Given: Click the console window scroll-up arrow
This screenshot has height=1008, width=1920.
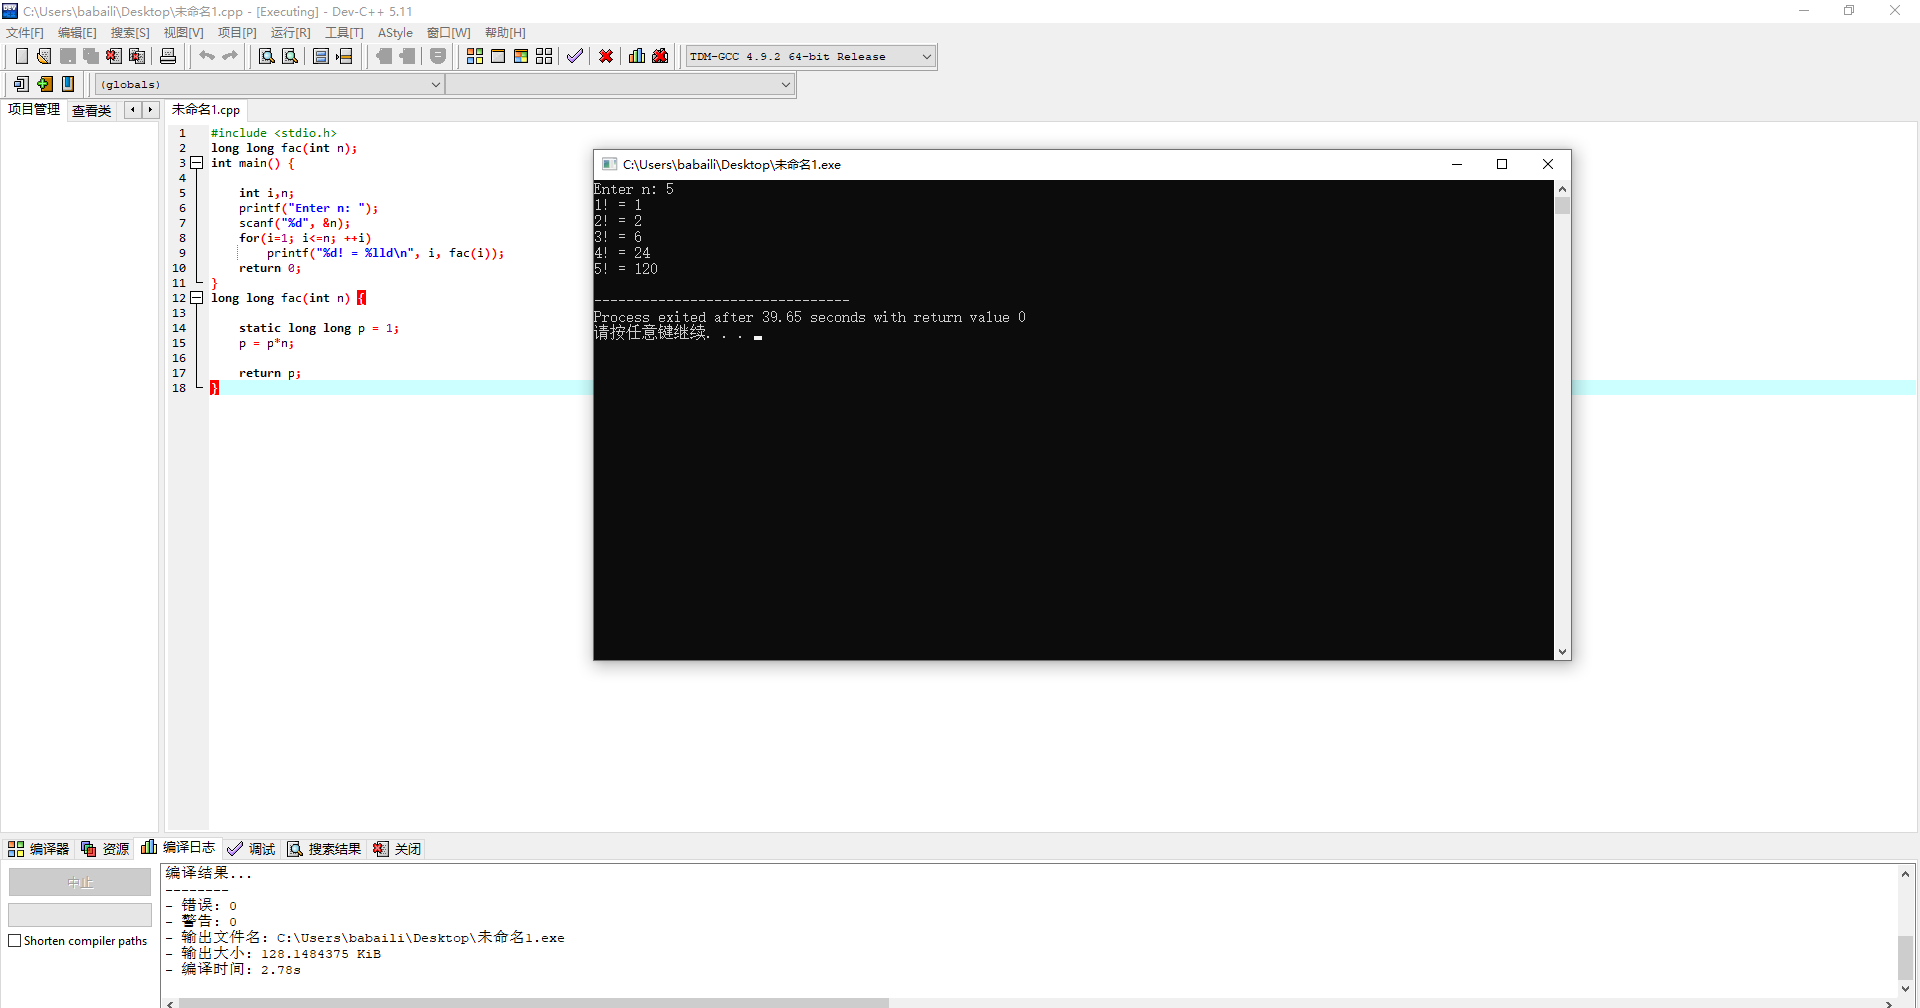Looking at the screenshot, I should (x=1562, y=189).
